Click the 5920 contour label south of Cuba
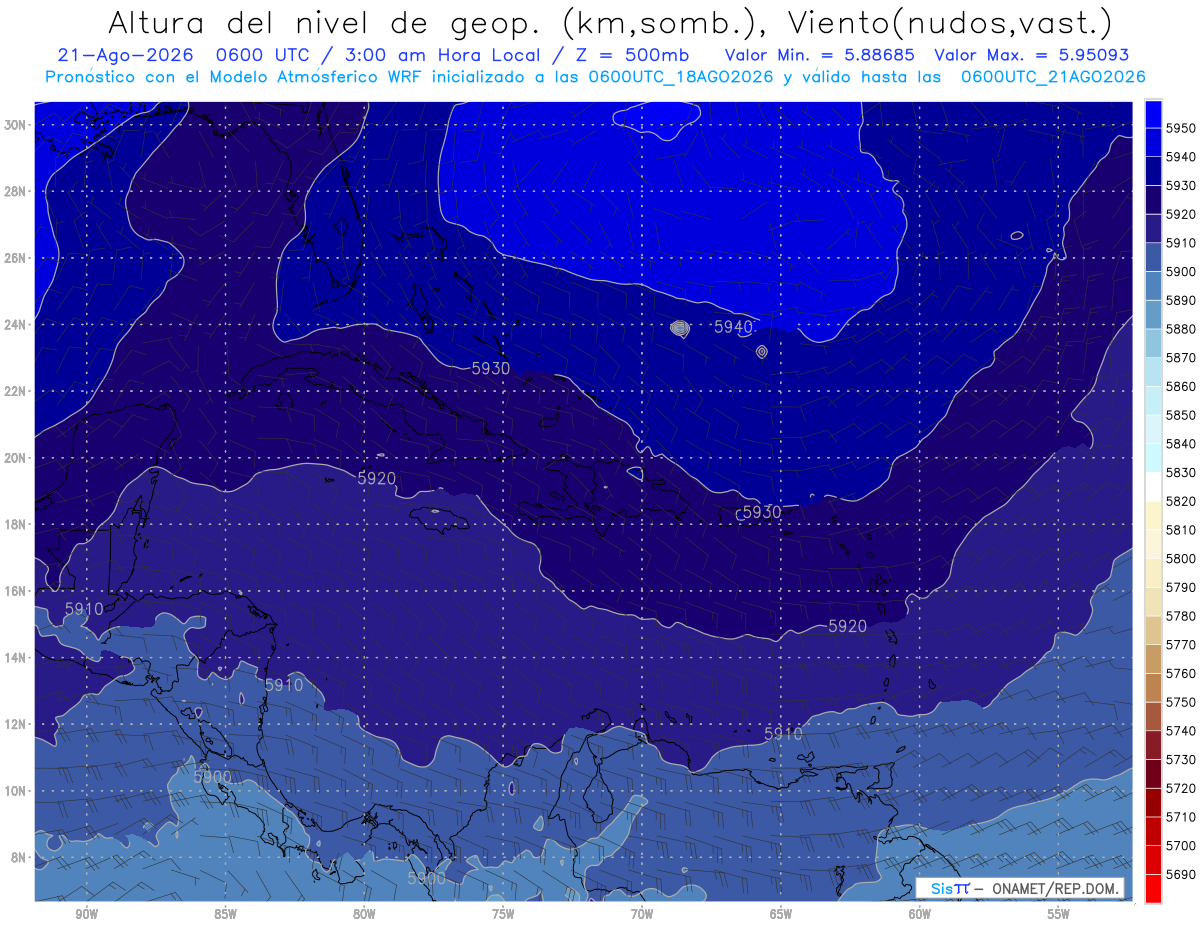Screen dimensions: 1200x927 pos(377,479)
